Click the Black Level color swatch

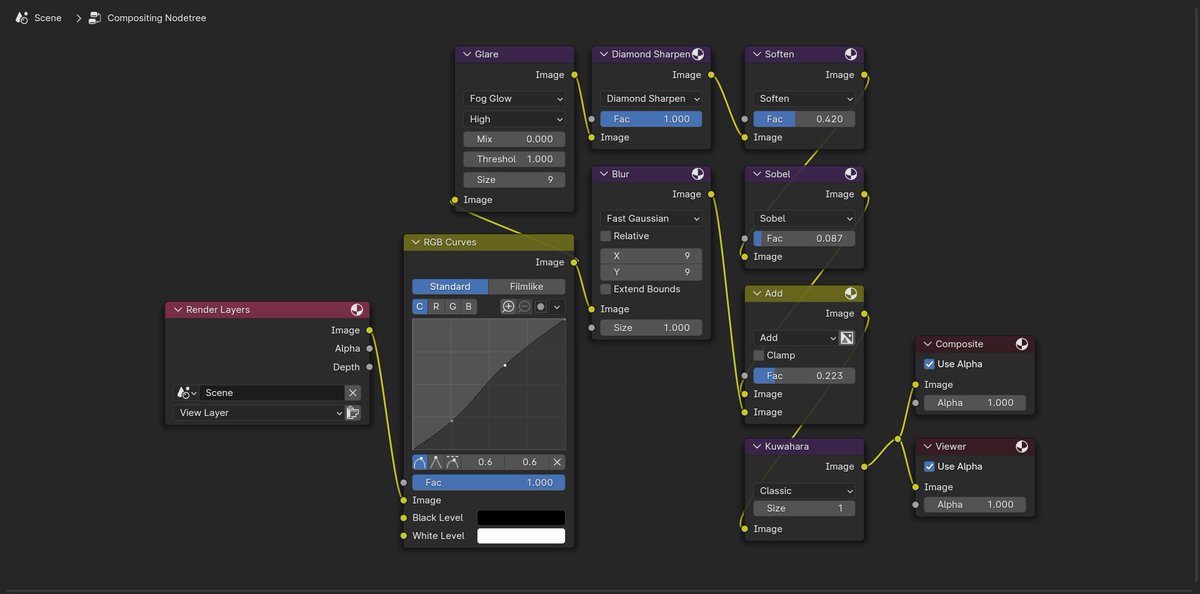coord(521,518)
